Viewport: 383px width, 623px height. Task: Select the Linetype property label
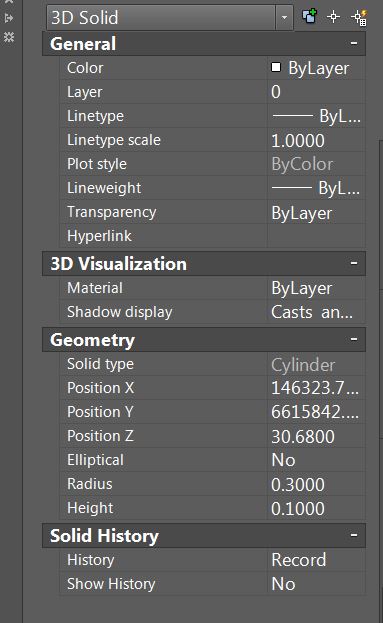pyautogui.click(x=95, y=116)
